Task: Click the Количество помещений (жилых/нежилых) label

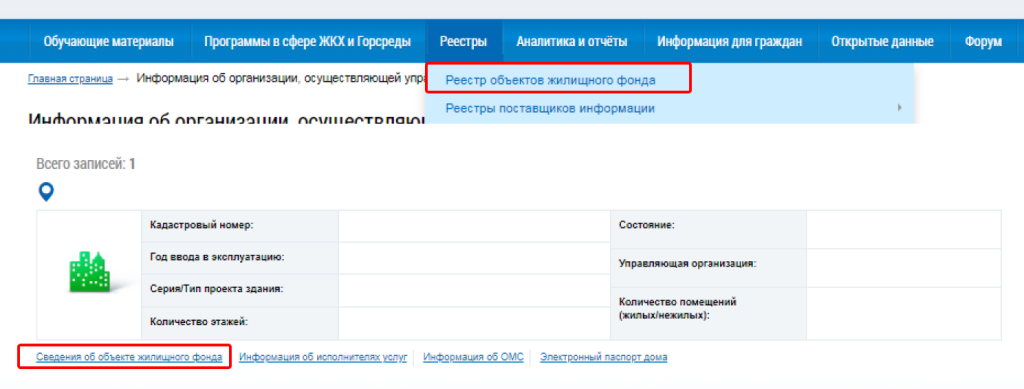Action: pyautogui.click(x=677, y=309)
